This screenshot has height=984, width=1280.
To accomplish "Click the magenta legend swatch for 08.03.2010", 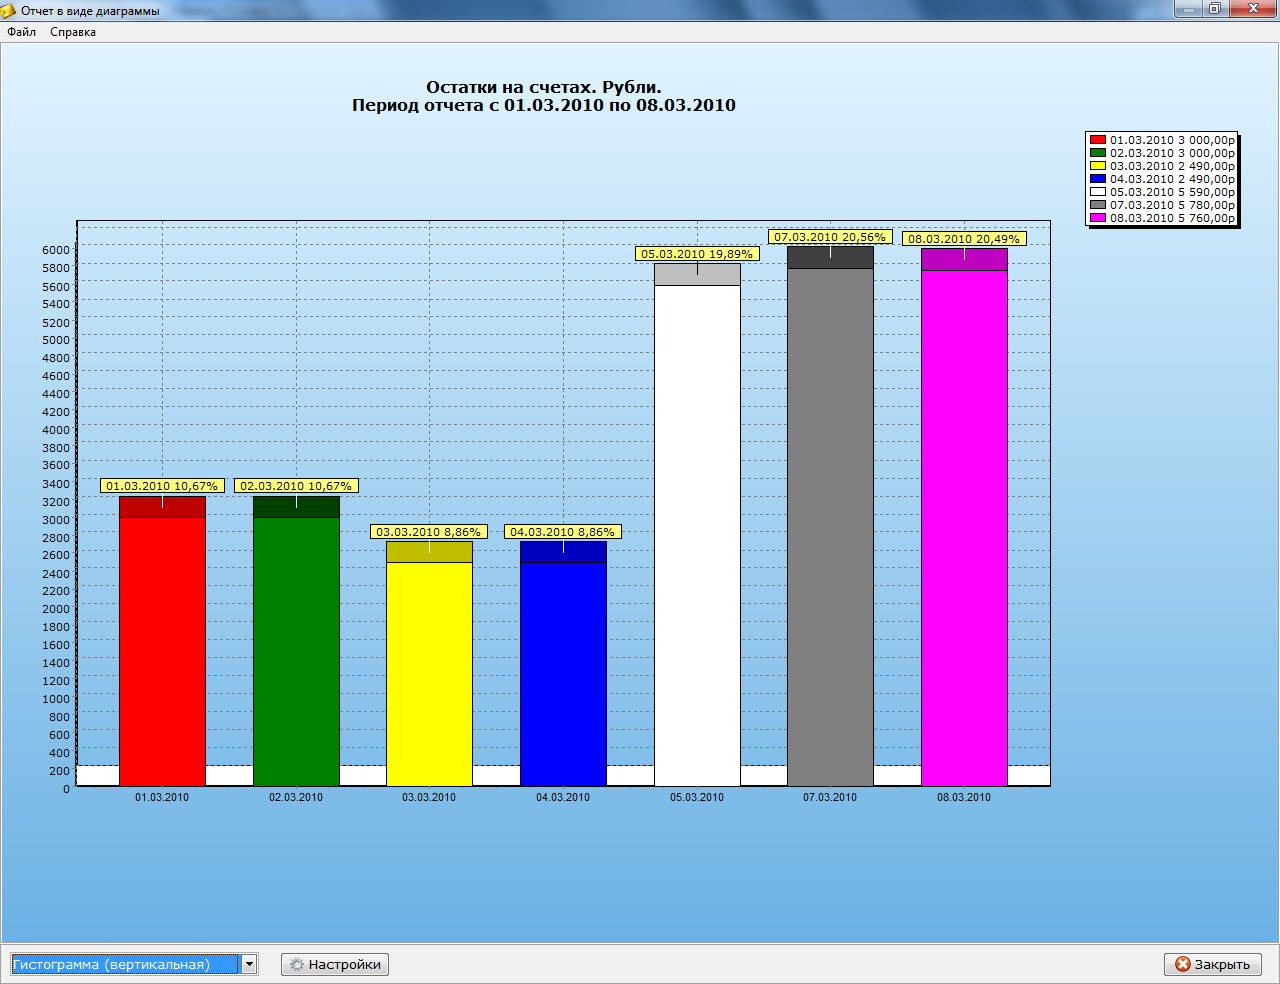I will (1098, 218).
